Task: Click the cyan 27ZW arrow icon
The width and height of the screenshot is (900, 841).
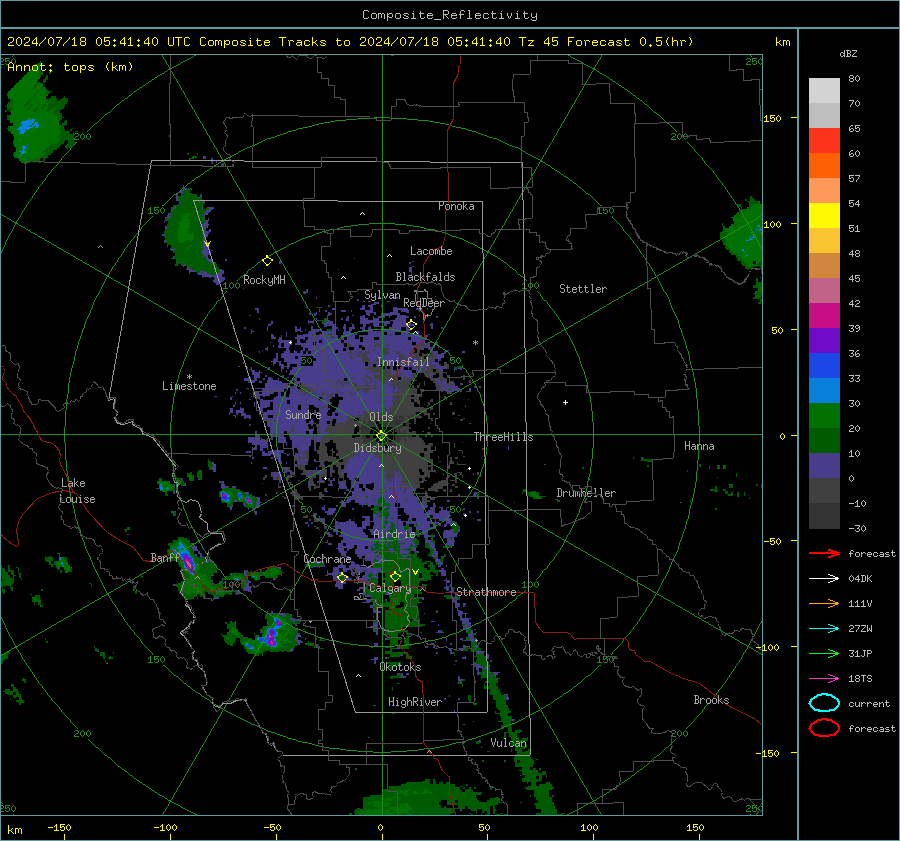Action: click(824, 629)
